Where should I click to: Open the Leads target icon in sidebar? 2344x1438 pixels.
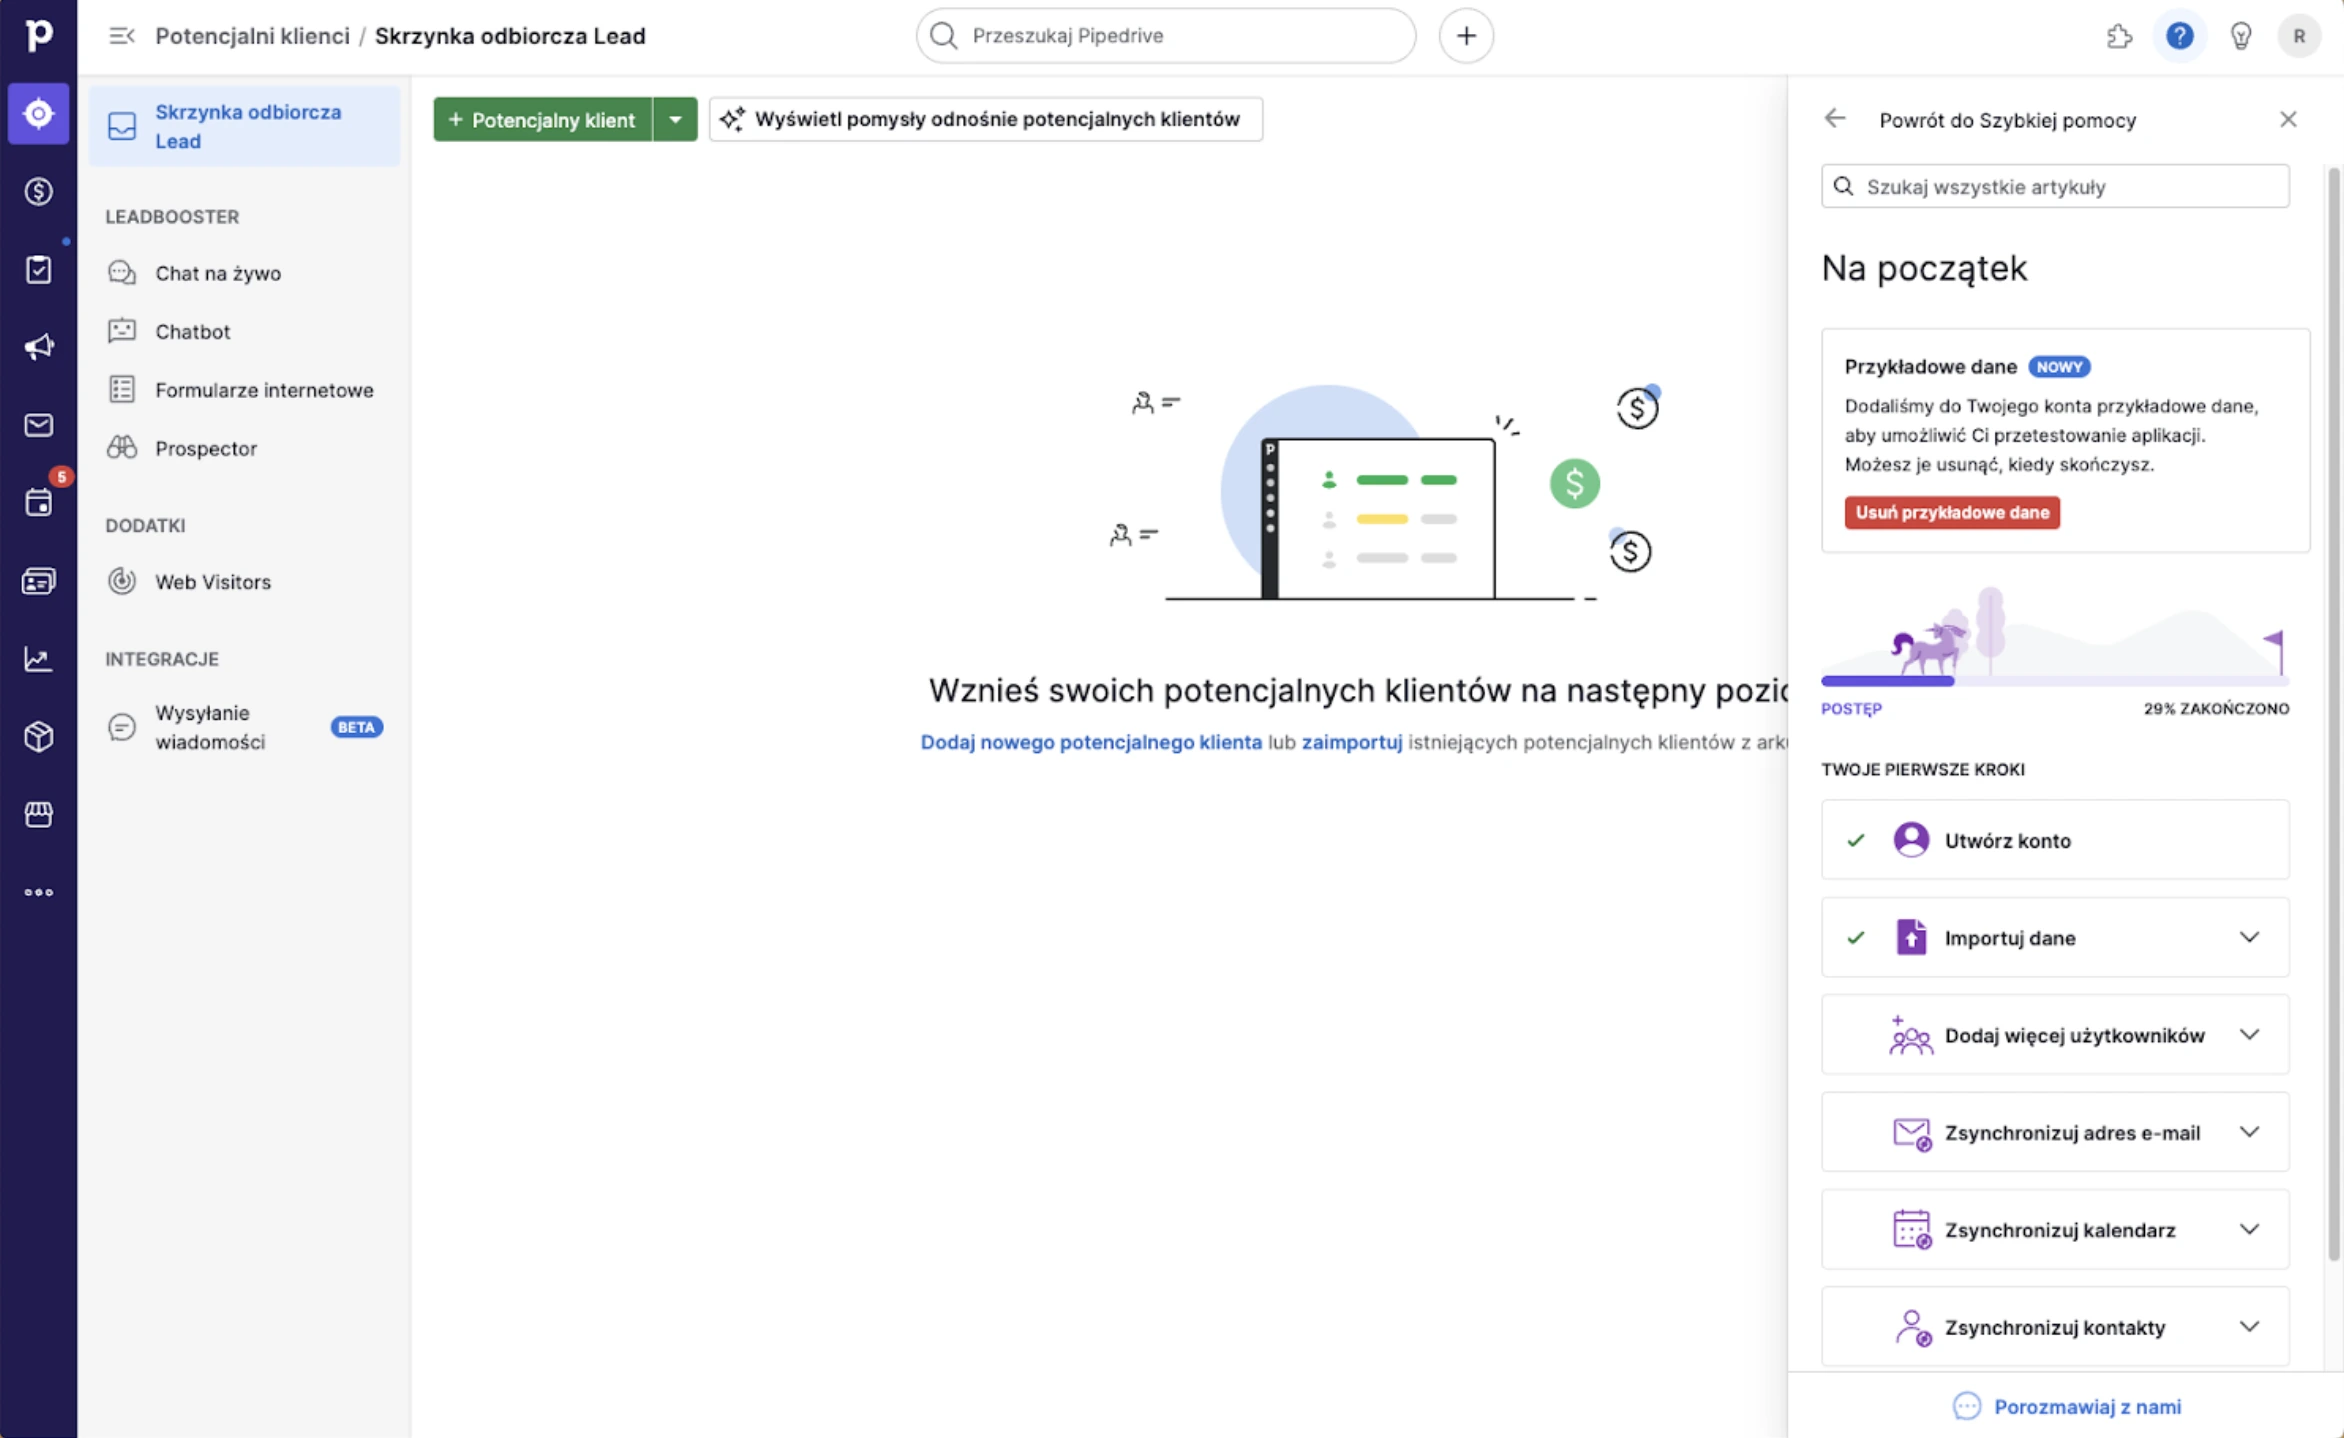tap(38, 113)
